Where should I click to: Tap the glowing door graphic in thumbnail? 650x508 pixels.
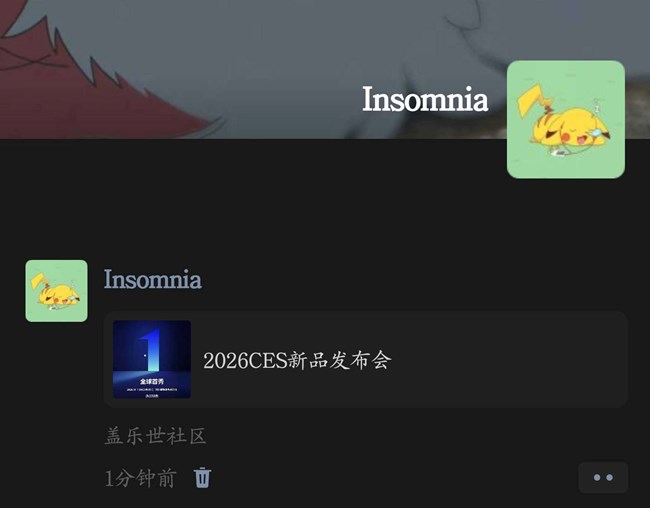click(151, 350)
